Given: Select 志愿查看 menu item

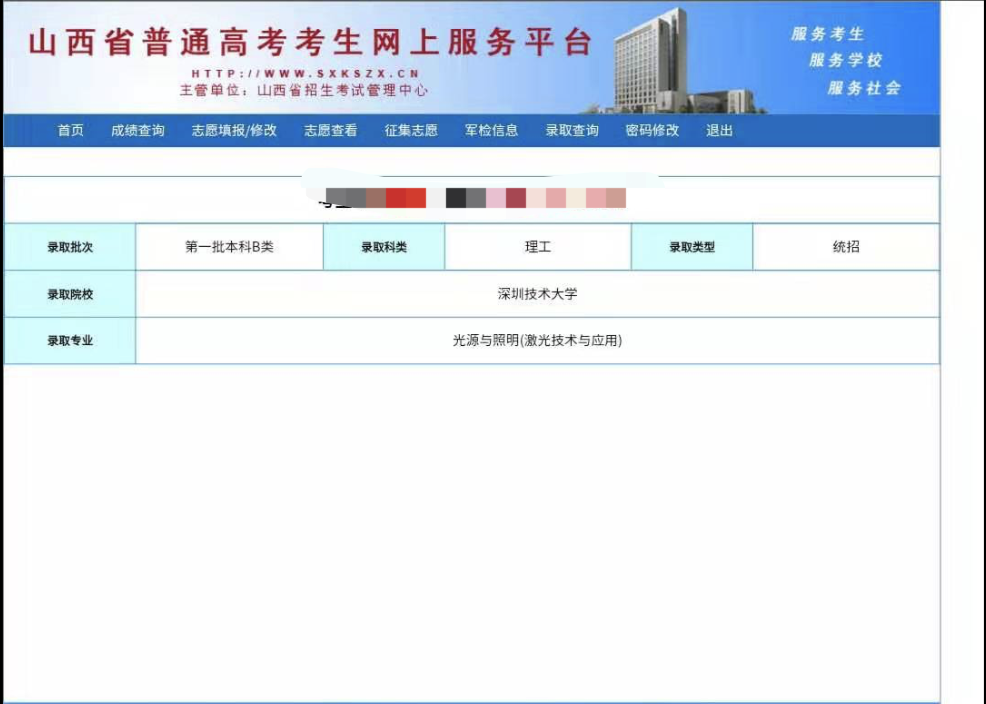Looking at the screenshot, I should click(x=331, y=130).
